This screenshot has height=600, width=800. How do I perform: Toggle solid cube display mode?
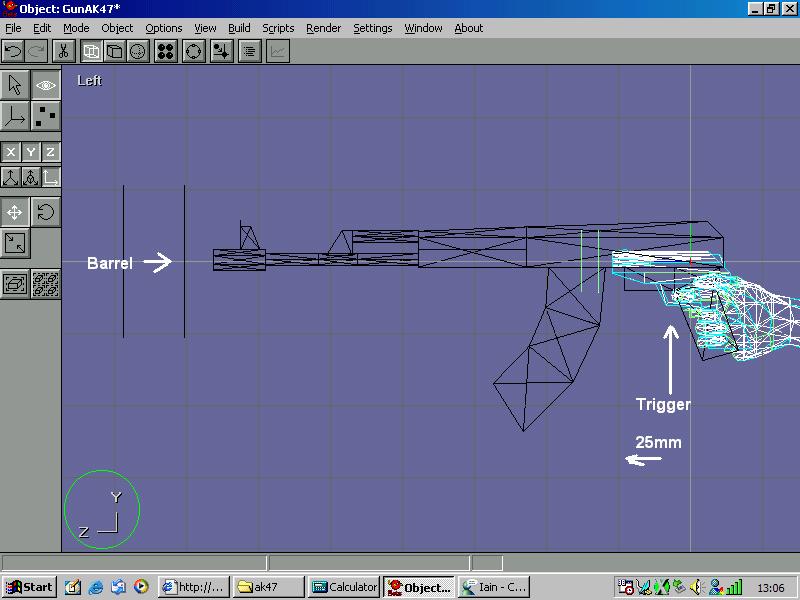pyautogui.click(x=115, y=51)
